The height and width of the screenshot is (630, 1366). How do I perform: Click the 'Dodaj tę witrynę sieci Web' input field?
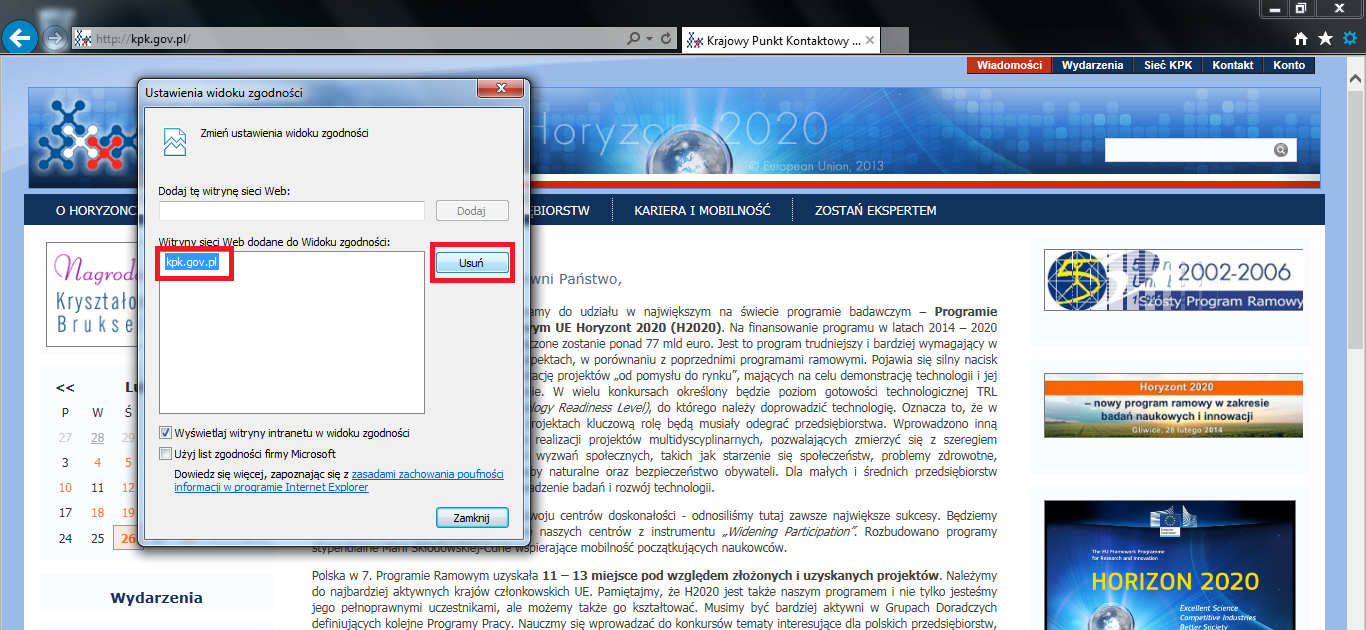coord(292,211)
